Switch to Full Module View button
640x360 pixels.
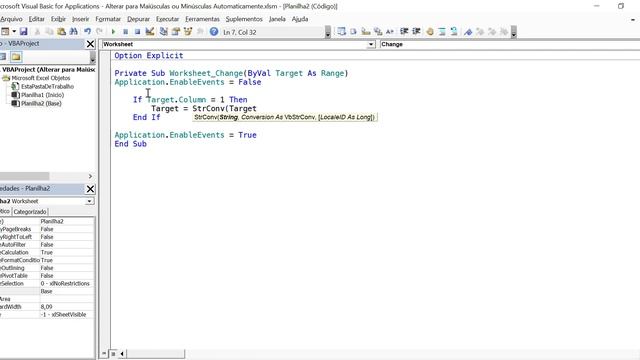113,353
